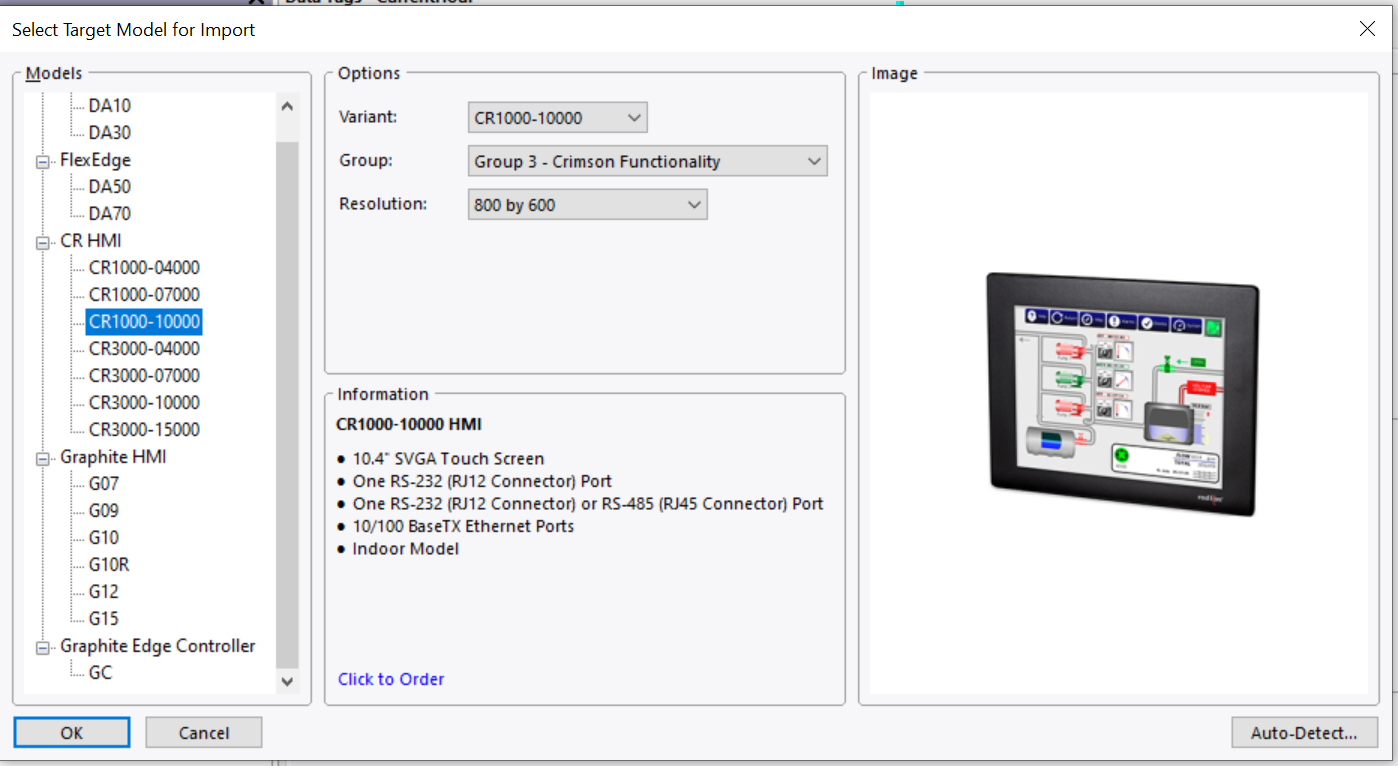Collapse the FlexEdge tree group

[43, 161]
